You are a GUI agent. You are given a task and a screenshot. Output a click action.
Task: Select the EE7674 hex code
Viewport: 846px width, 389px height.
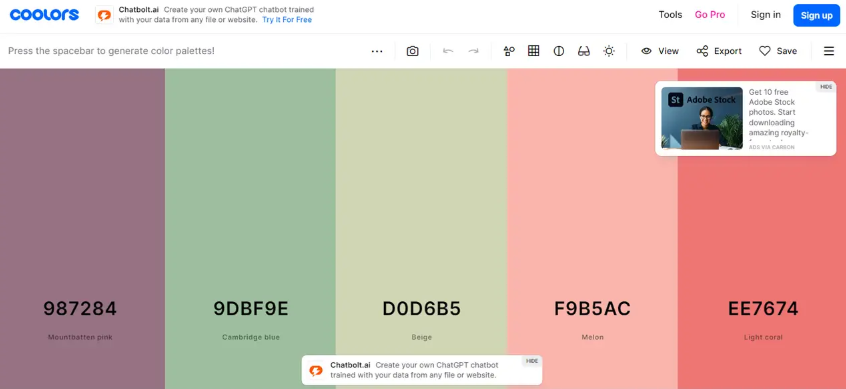tap(763, 309)
